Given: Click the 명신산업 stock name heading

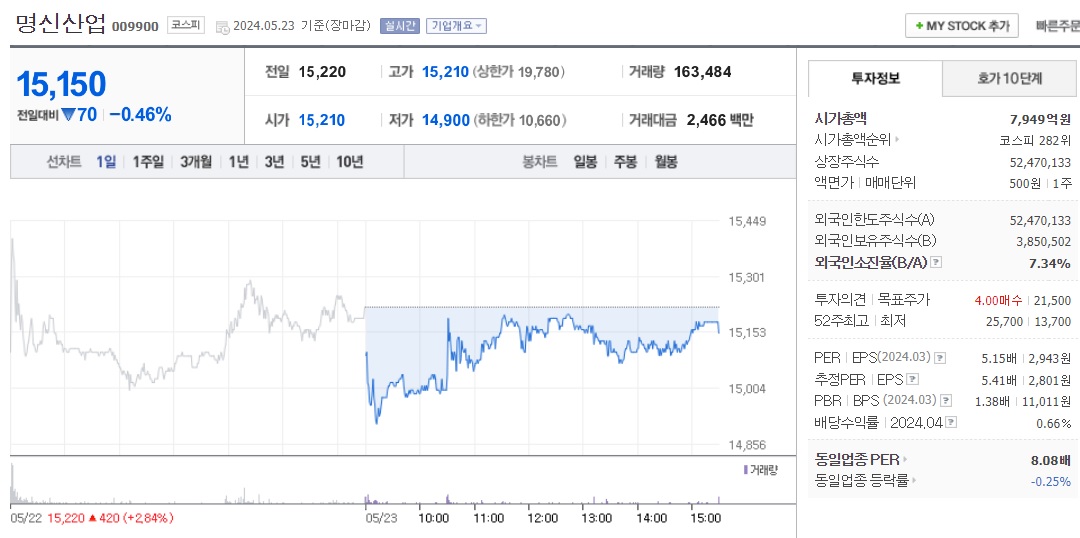Looking at the screenshot, I should click(x=61, y=25).
